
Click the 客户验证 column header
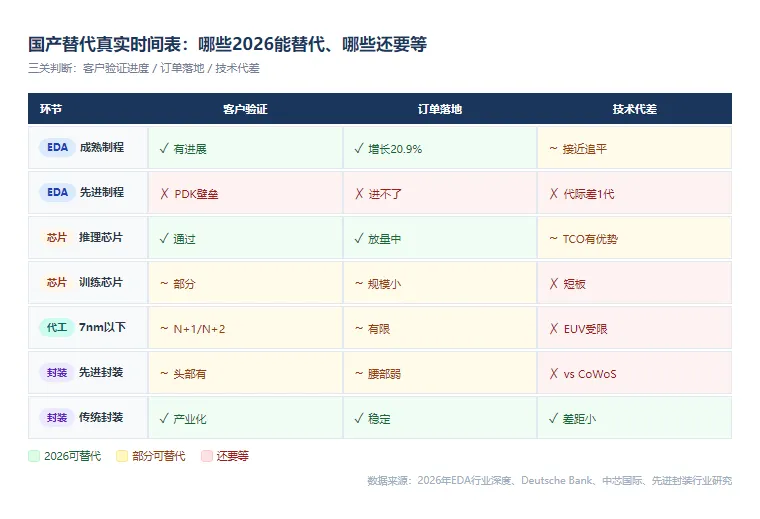point(245,109)
